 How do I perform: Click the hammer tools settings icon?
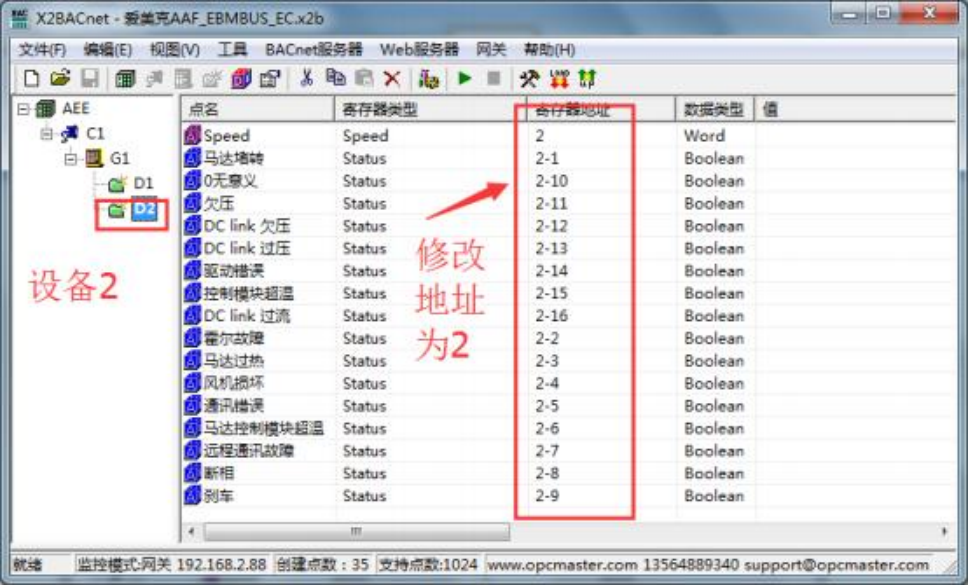[529, 79]
